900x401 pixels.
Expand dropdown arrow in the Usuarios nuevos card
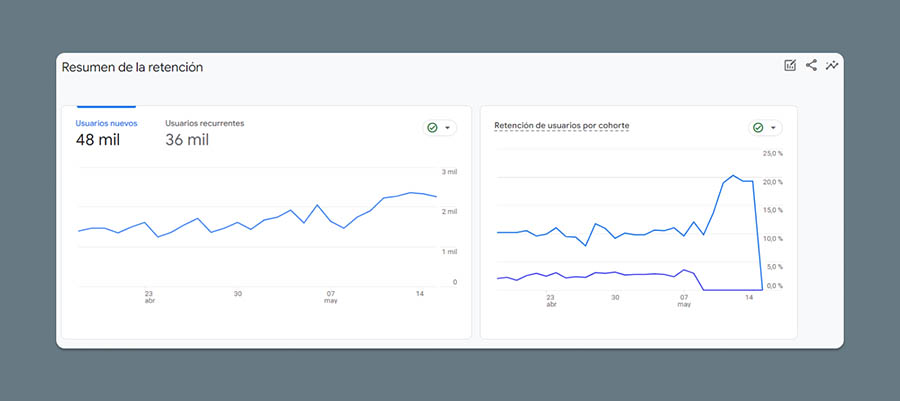tap(447, 128)
